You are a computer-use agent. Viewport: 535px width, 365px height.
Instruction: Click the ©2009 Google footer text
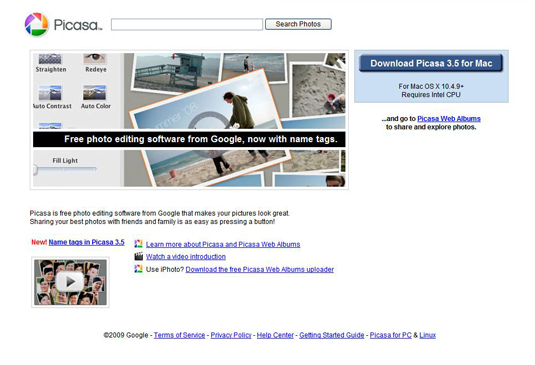[x=126, y=335]
